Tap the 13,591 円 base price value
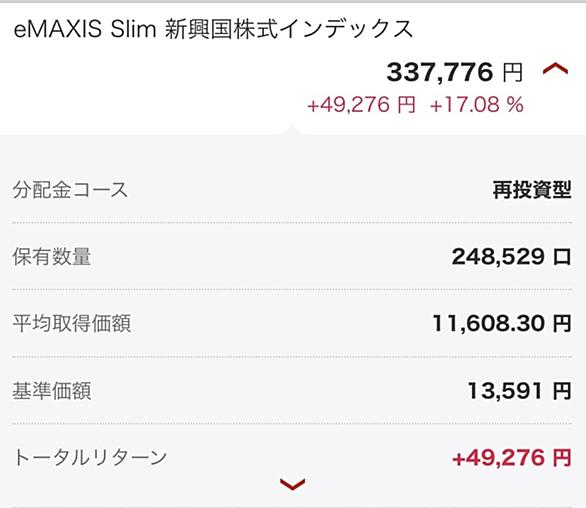Viewport: 586px width, 508px height. (519, 391)
